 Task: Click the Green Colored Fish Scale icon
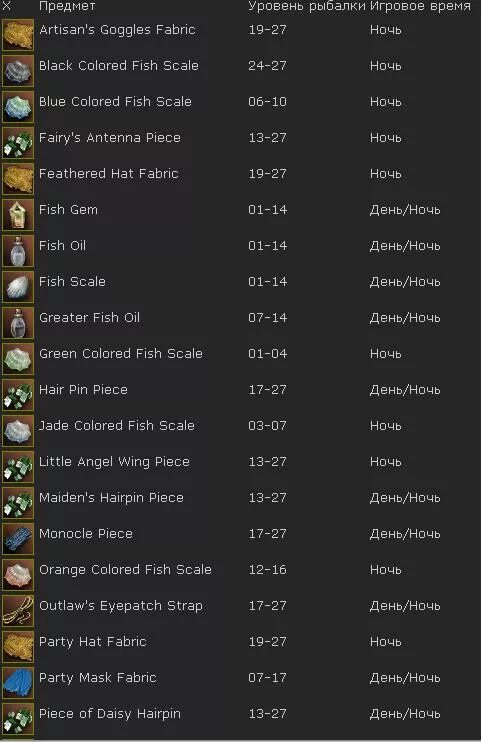(18, 359)
